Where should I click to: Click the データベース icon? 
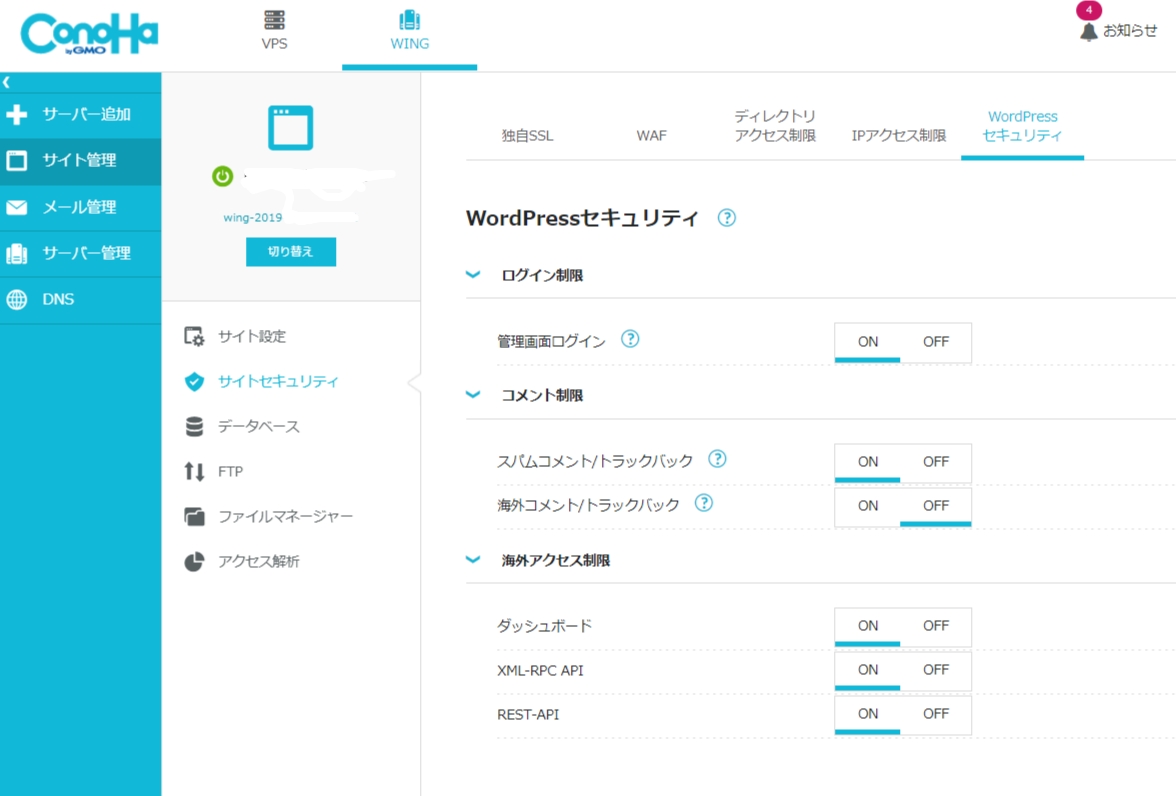point(194,426)
